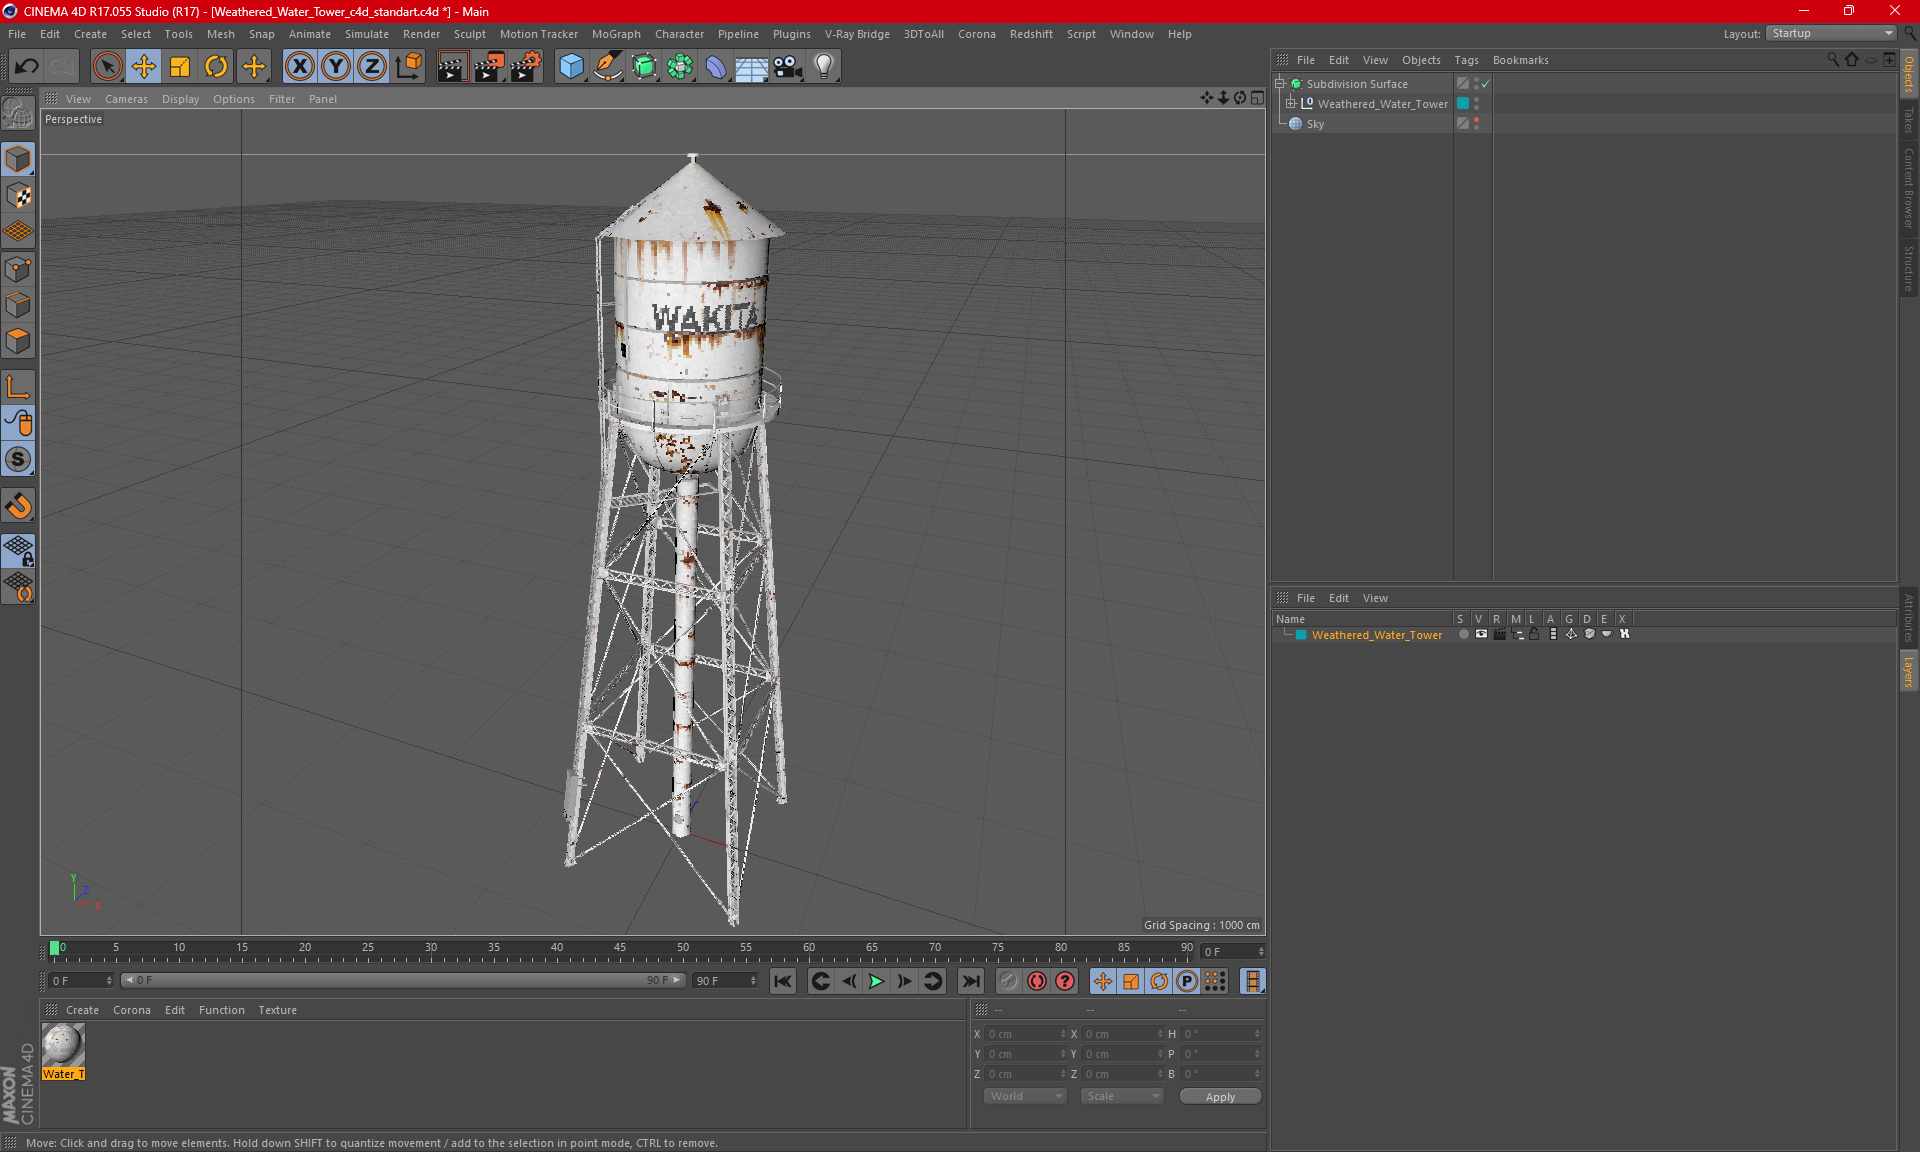
Task: Toggle the magnet workplane icon
Action: [18, 506]
